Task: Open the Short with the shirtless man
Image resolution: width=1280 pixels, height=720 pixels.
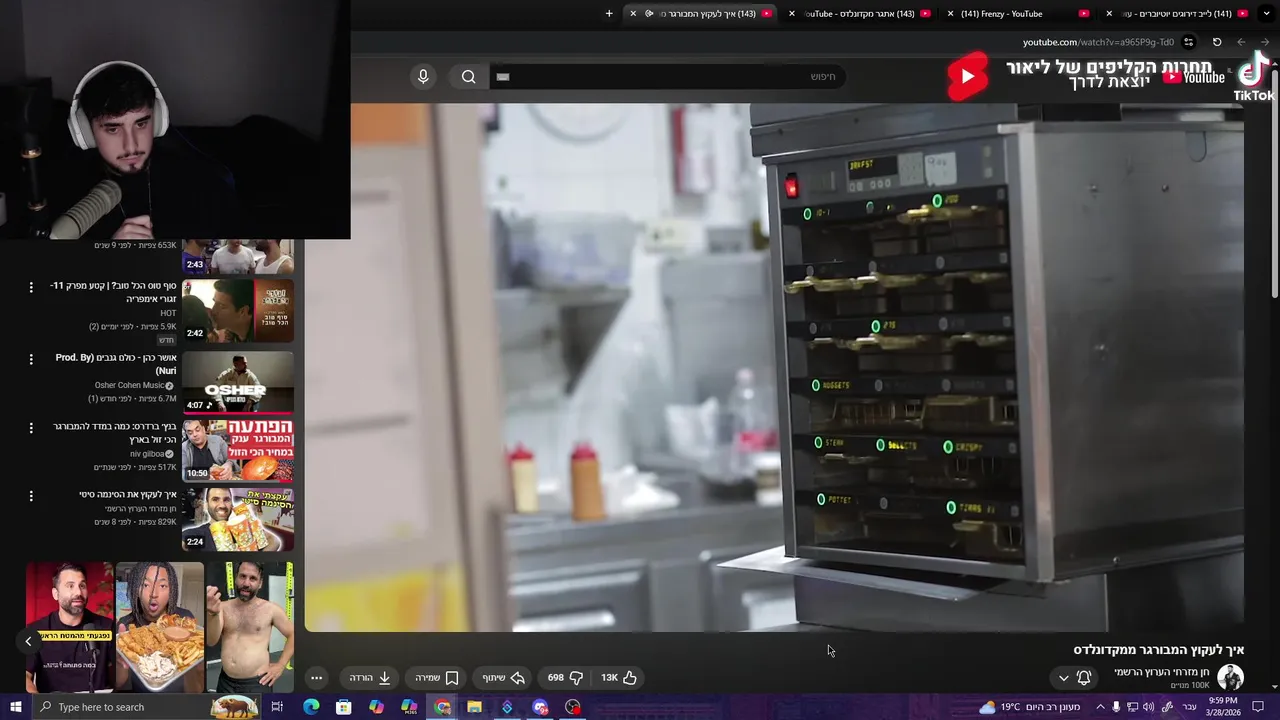Action: [250, 627]
